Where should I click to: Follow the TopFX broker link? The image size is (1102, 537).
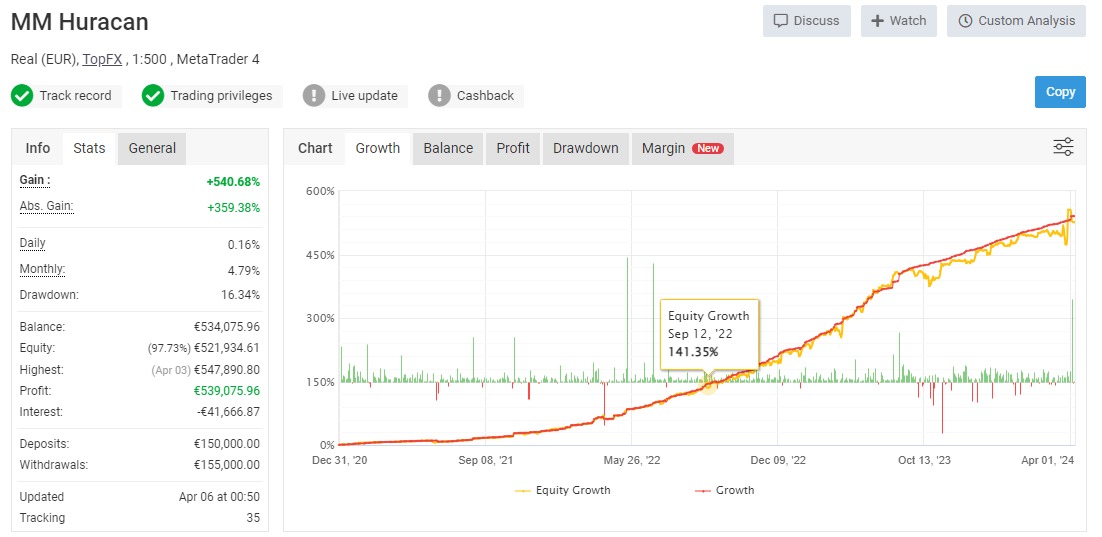[x=102, y=59]
